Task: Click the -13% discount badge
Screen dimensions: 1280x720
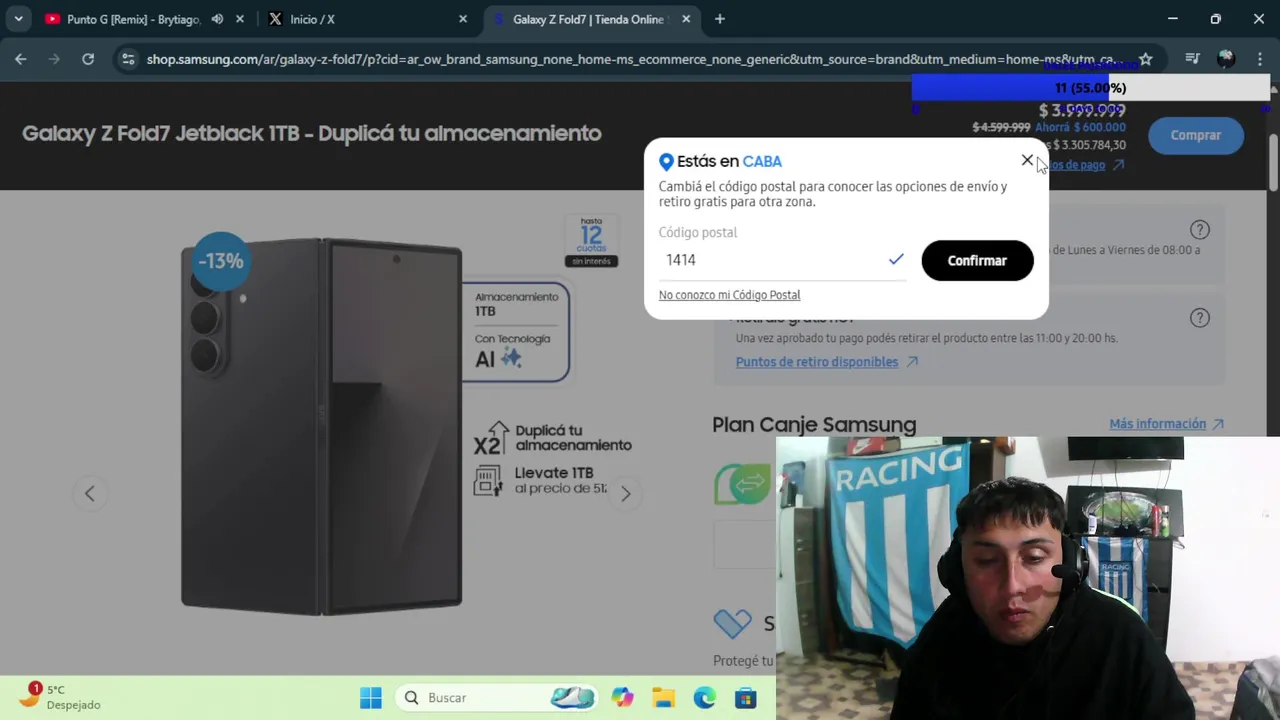Action: coord(220,261)
